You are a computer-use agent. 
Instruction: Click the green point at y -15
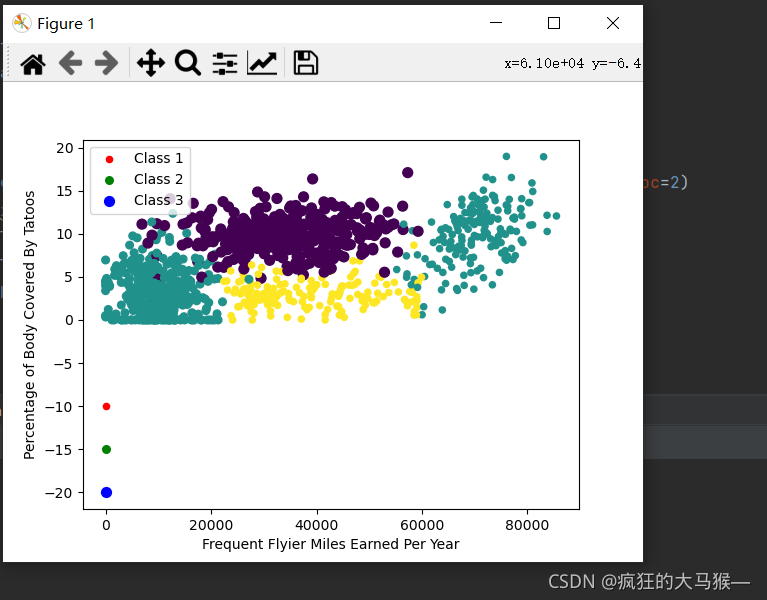coord(106,449)
